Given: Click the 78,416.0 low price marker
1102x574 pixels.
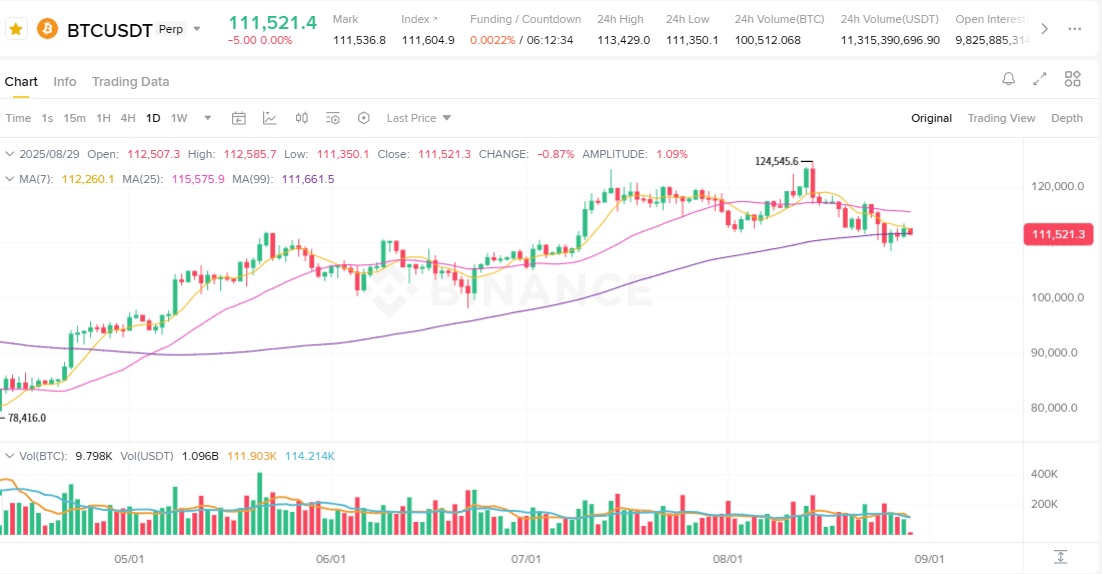Looking at the screenshot, I should 27,418.
